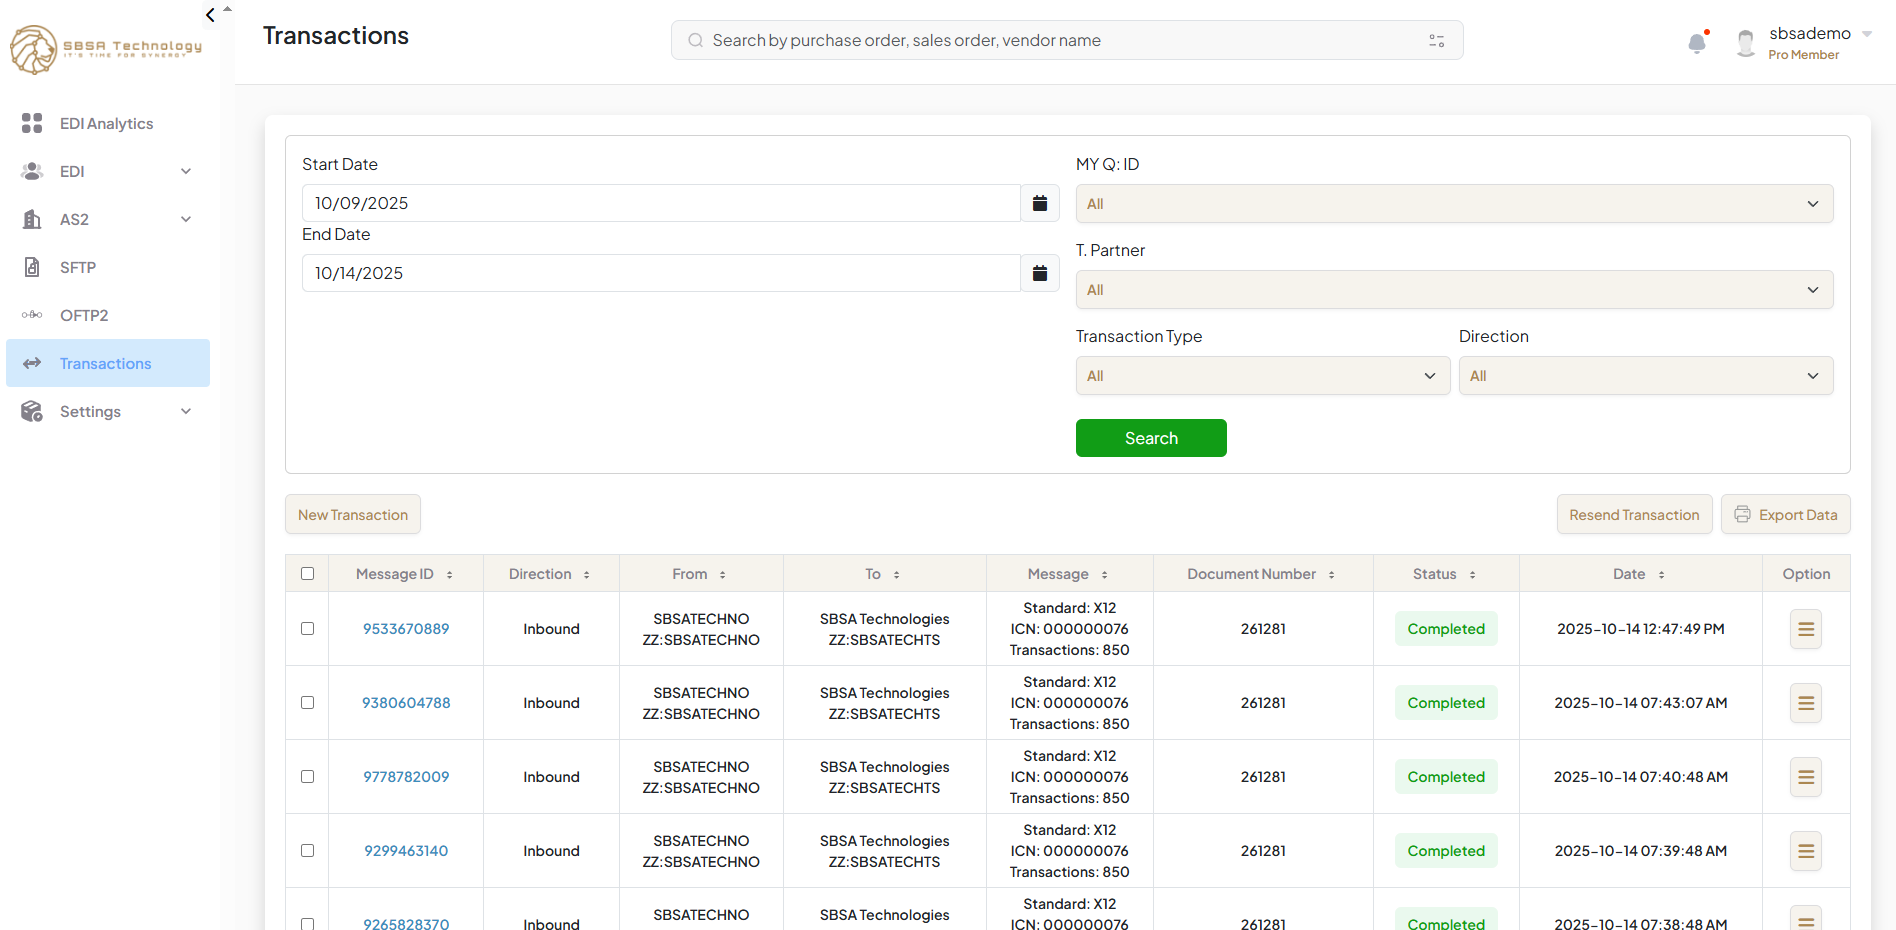Open the T. Partner dropdown
1896x930 pixels.
tap(1454, 290)
